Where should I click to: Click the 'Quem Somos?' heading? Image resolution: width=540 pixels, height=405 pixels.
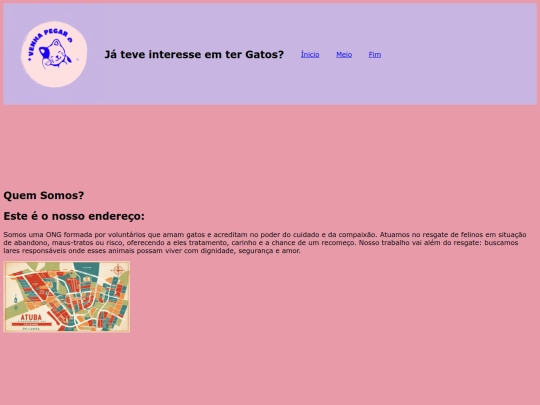tap(44, 195)
